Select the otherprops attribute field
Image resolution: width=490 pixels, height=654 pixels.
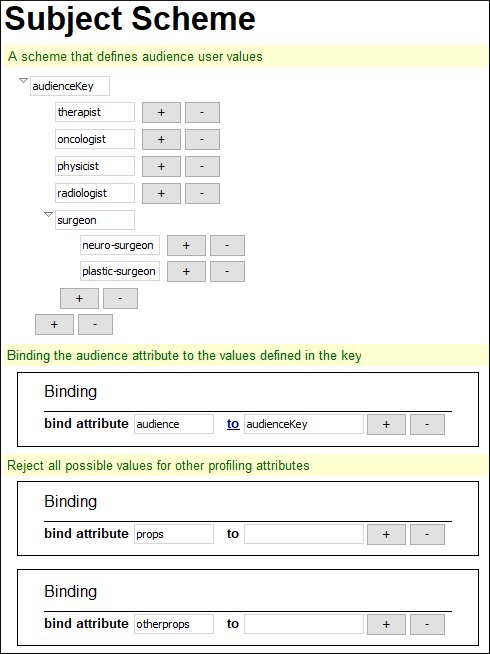tap(174, 624)
